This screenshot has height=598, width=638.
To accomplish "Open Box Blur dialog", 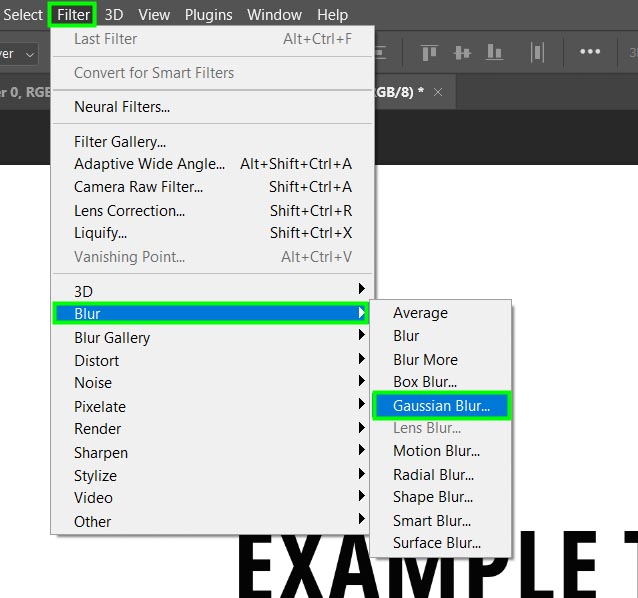I will 441,382.
